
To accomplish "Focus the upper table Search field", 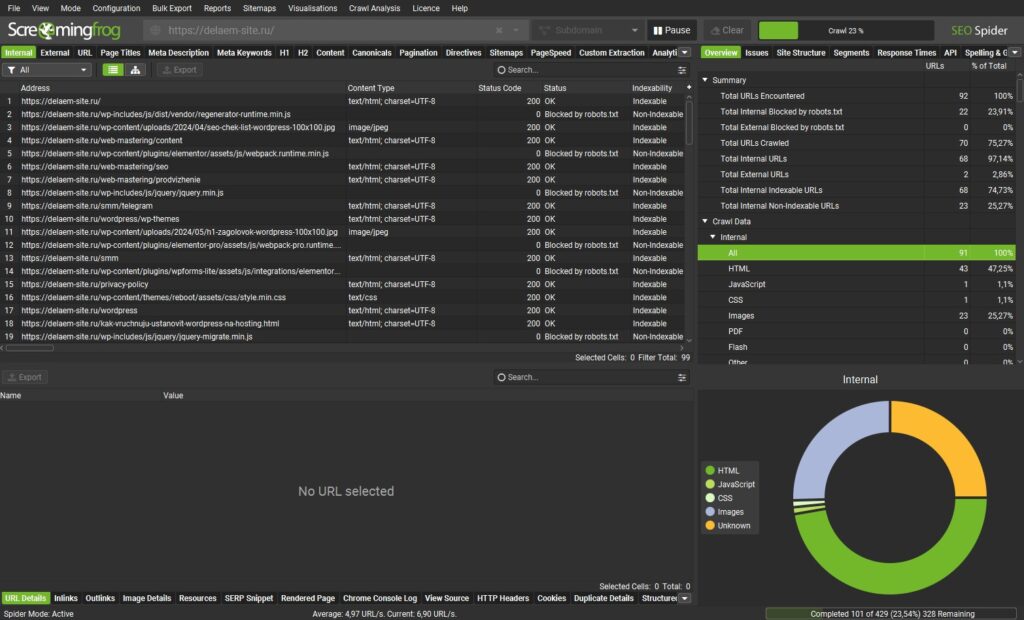I will [x=584, y=70].
